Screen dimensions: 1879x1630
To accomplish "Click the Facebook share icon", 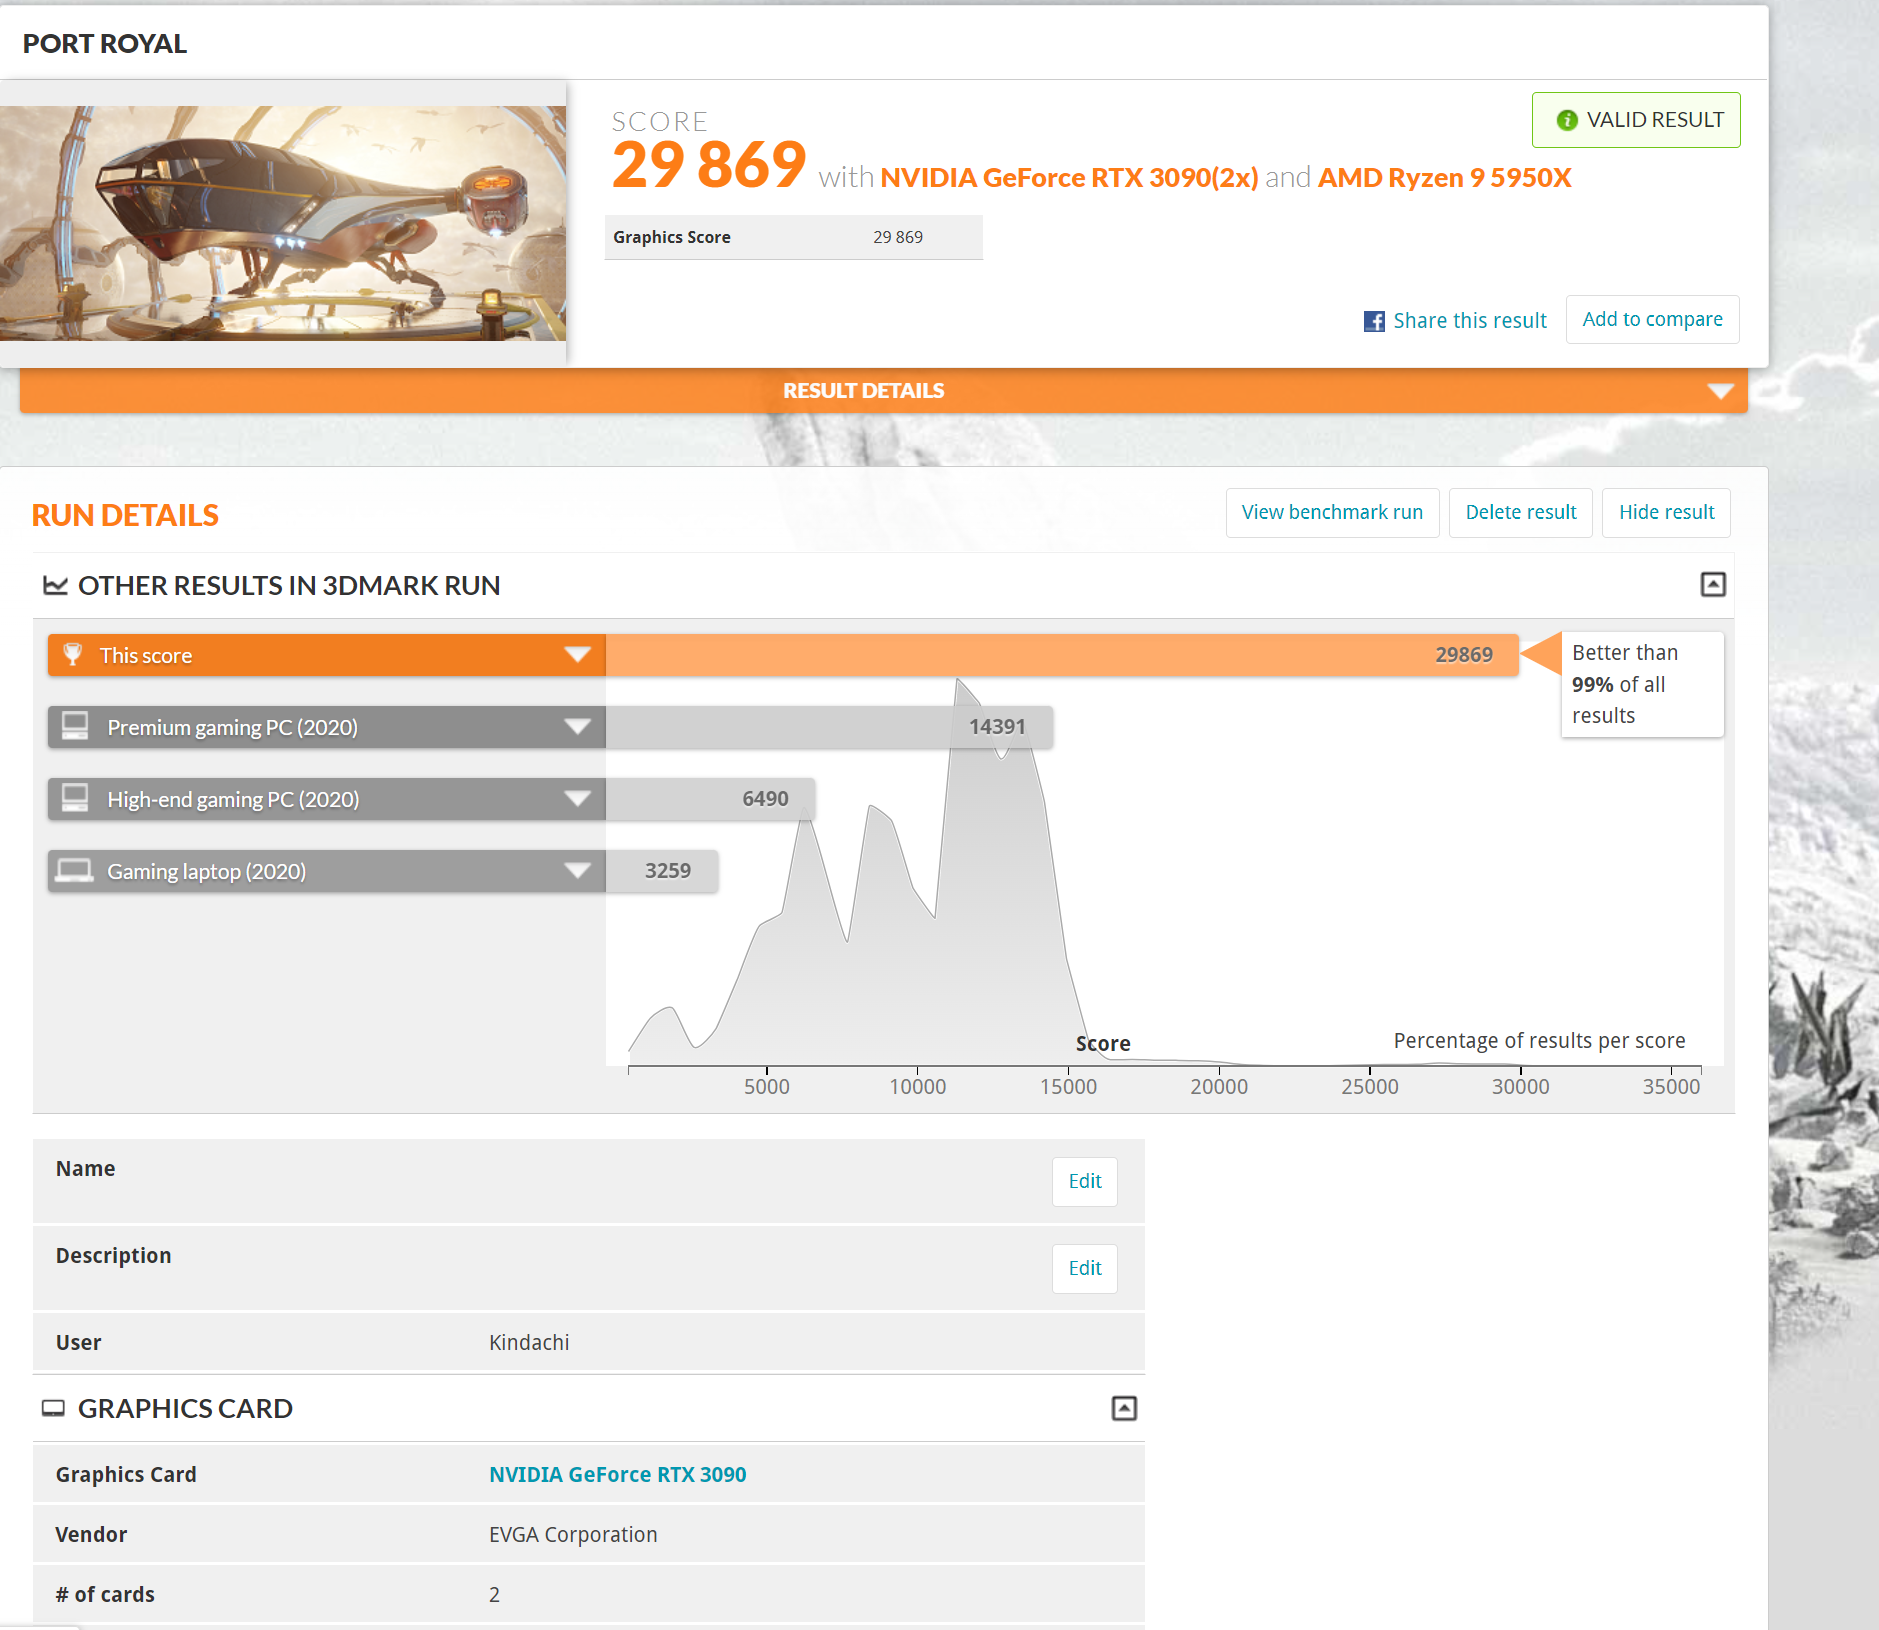I will [x=1374, y=321].
